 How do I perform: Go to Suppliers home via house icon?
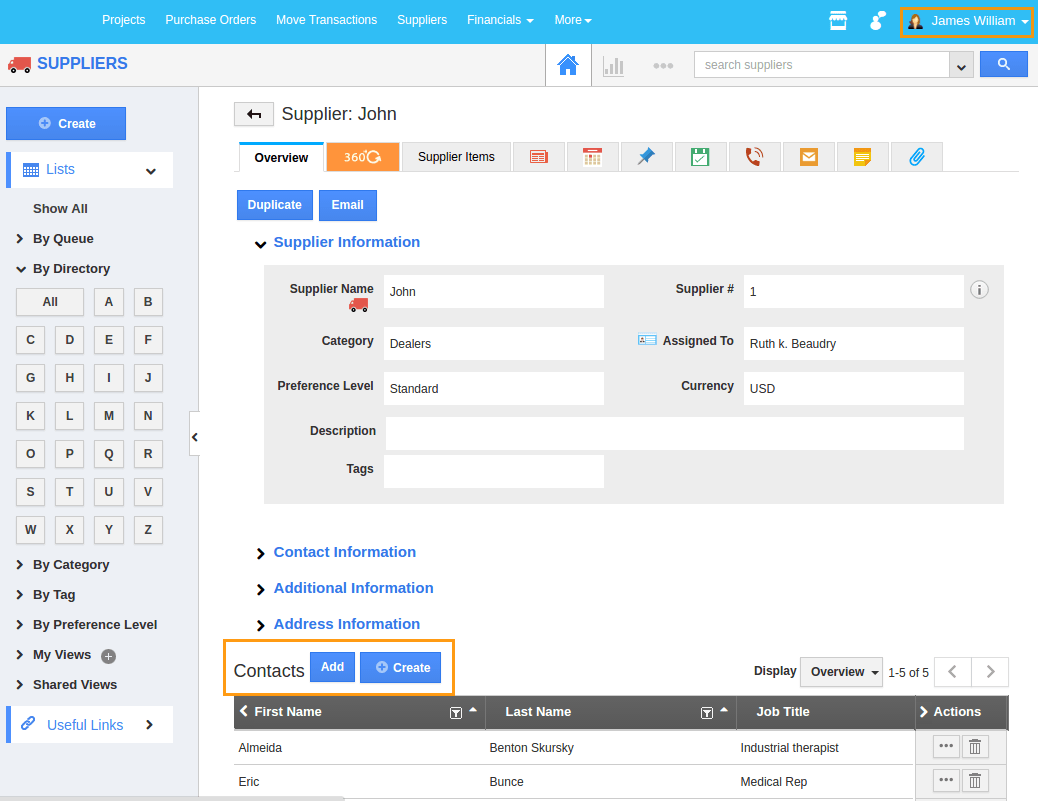coord(568,65)
